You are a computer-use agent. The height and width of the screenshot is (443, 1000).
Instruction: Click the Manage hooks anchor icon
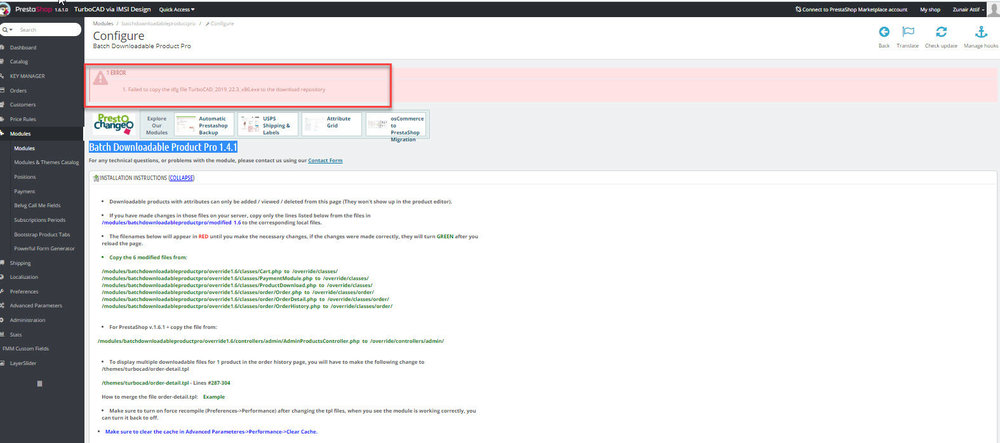click(981, 33)
